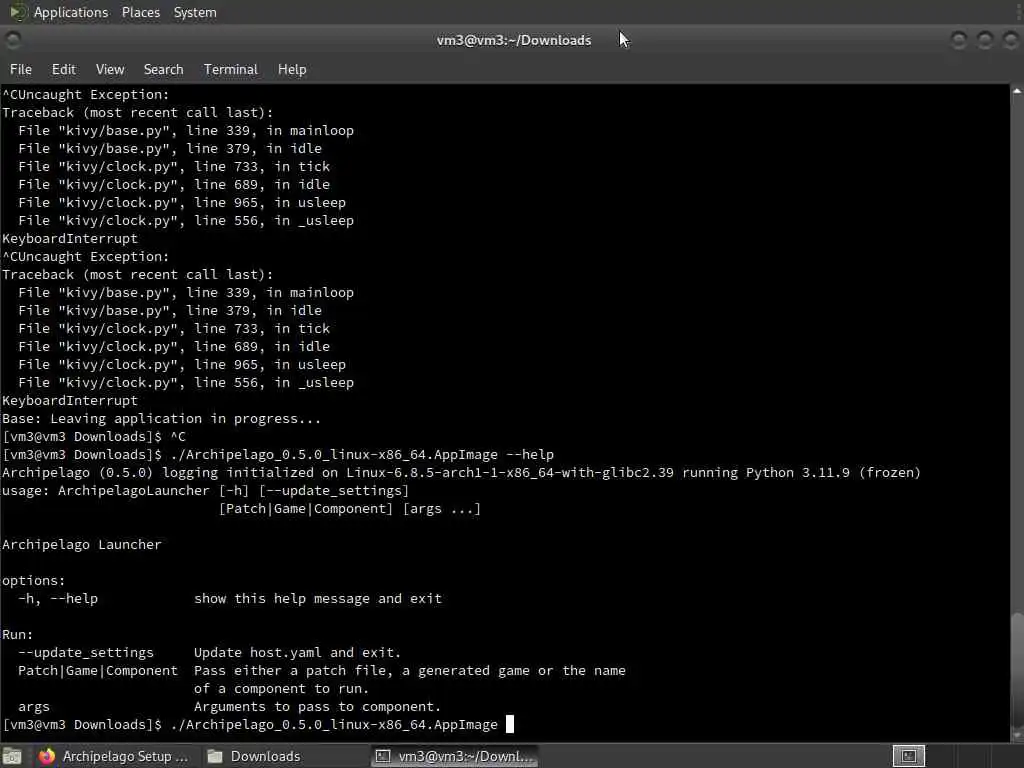Open the Help menu
Image resolution: width=1024 pixels, height=768 pixels.
pyautogui.click(x=292, y=69)
